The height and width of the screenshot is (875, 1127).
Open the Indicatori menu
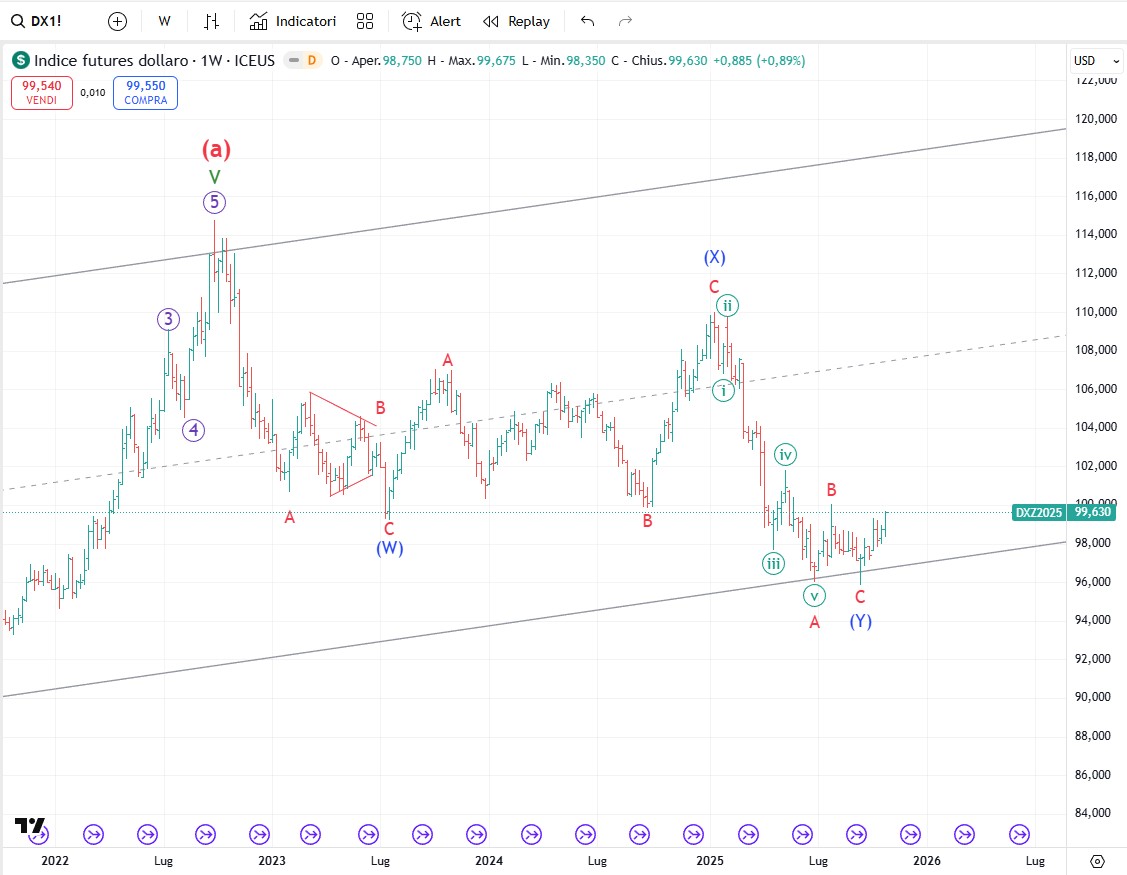pos(293,21)
